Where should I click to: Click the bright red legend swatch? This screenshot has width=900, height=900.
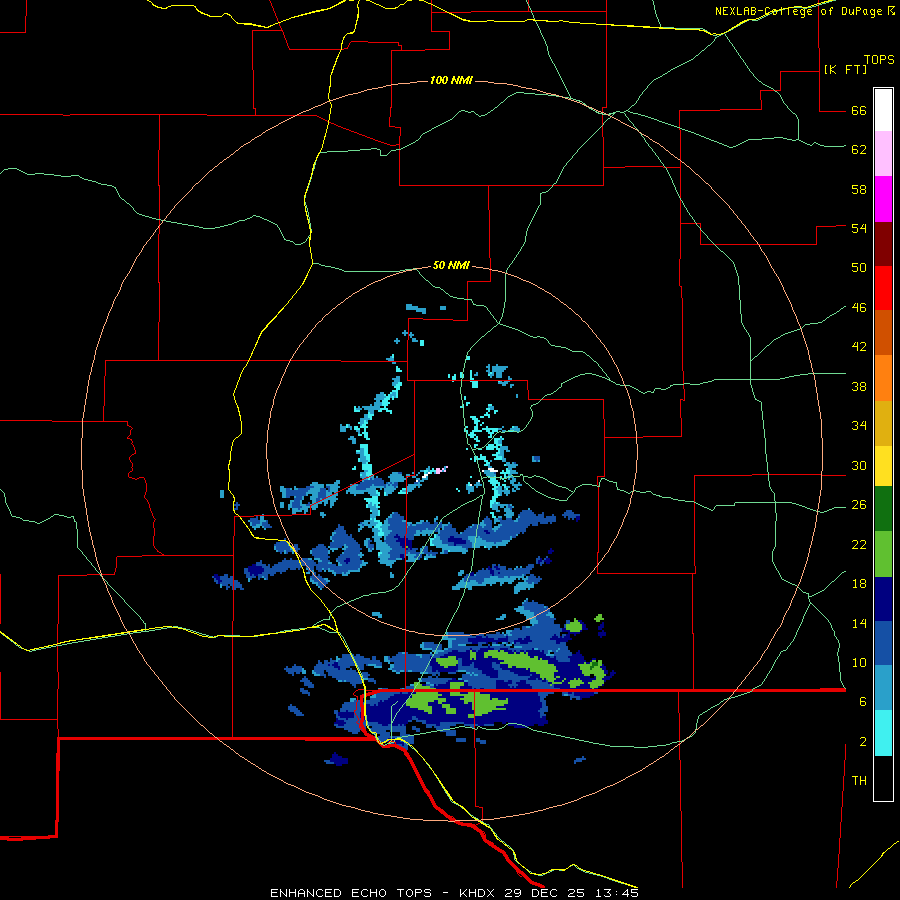(x=883, y=288)
